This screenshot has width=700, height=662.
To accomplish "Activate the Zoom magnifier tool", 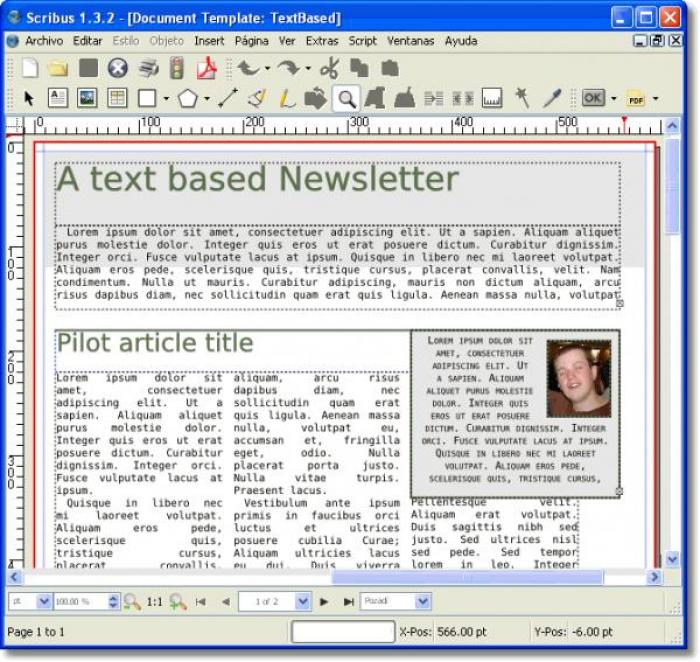I will click(346, 99).
